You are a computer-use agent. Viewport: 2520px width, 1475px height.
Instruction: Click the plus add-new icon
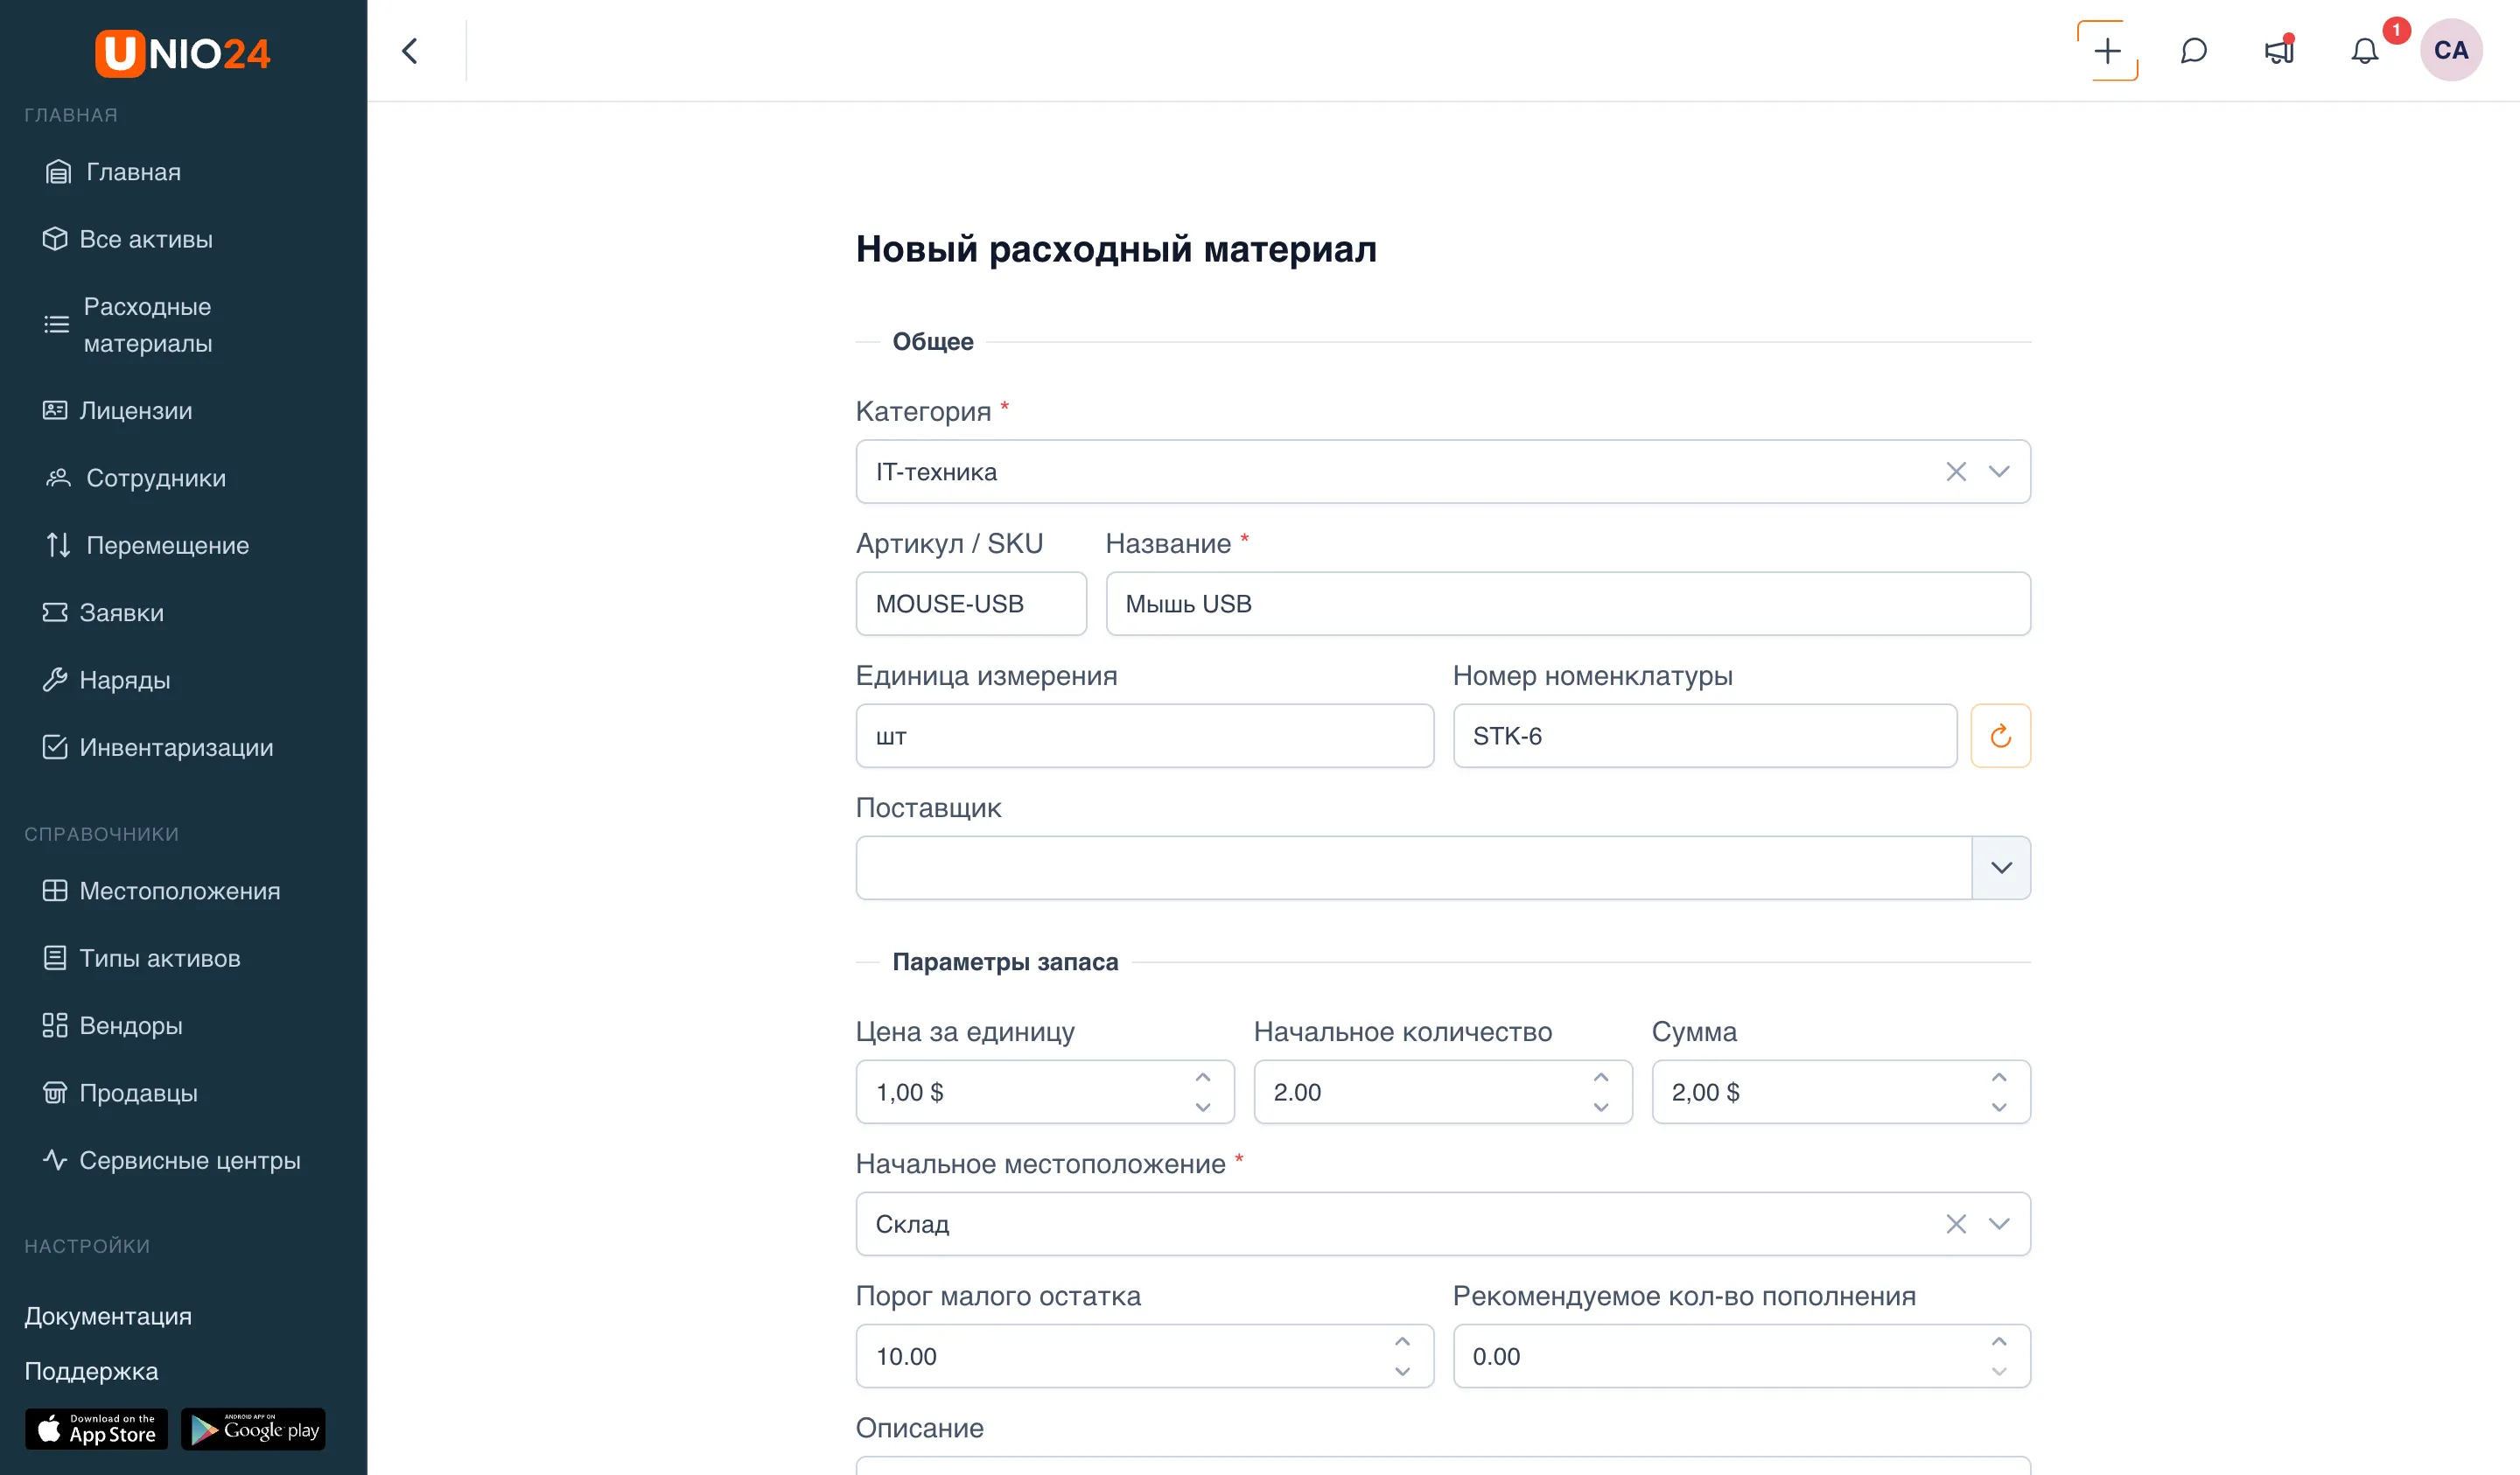click(2107, 51)
